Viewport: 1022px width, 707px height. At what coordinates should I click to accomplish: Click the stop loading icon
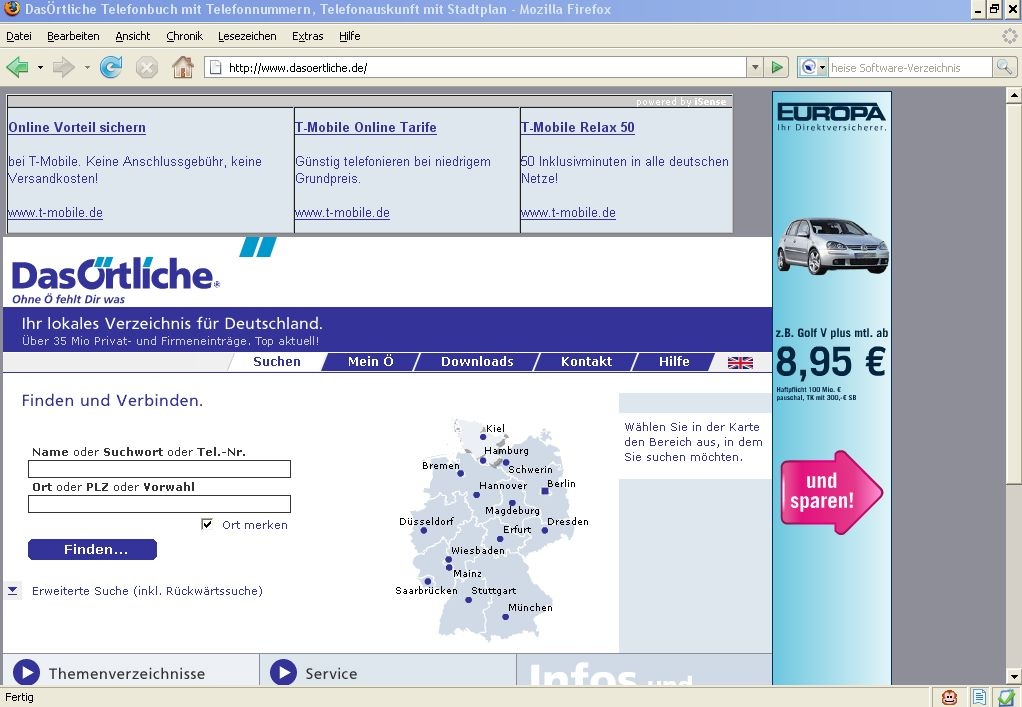[x=147, y=67]
